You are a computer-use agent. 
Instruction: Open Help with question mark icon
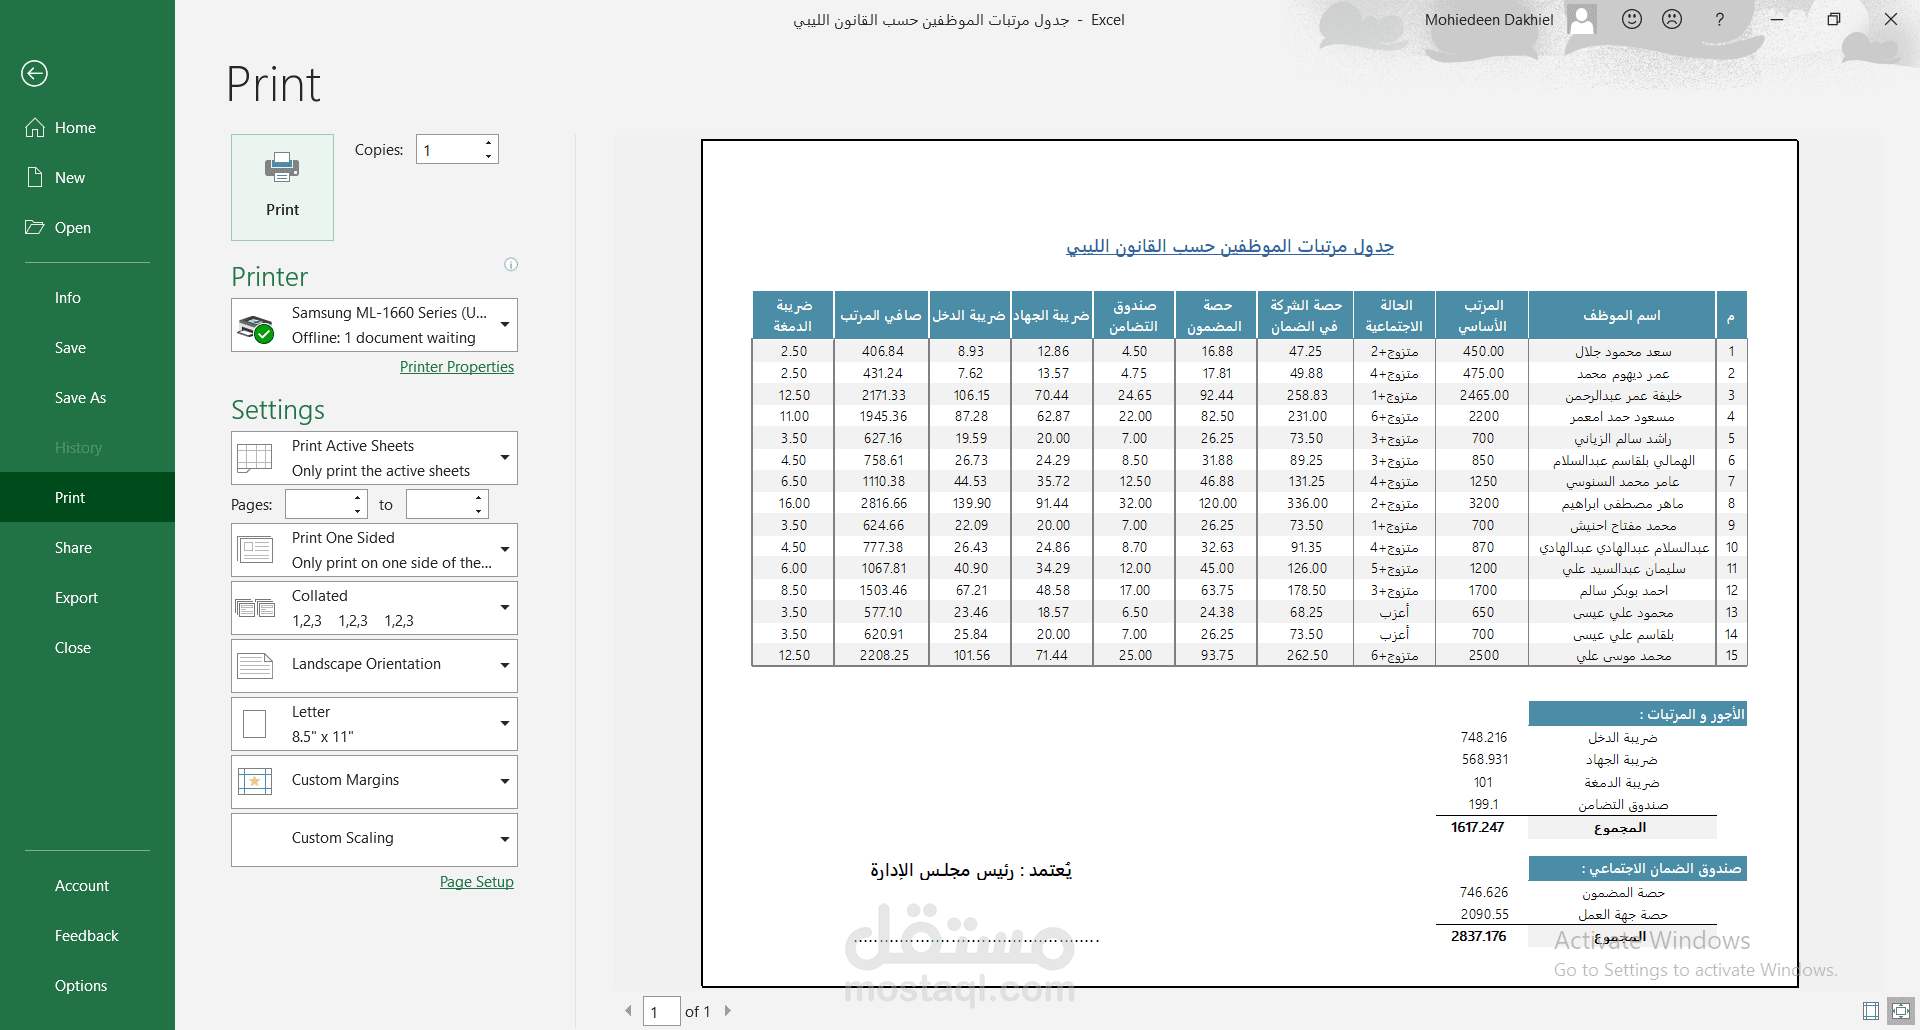pyautogui.click(x=1719, y=19)
